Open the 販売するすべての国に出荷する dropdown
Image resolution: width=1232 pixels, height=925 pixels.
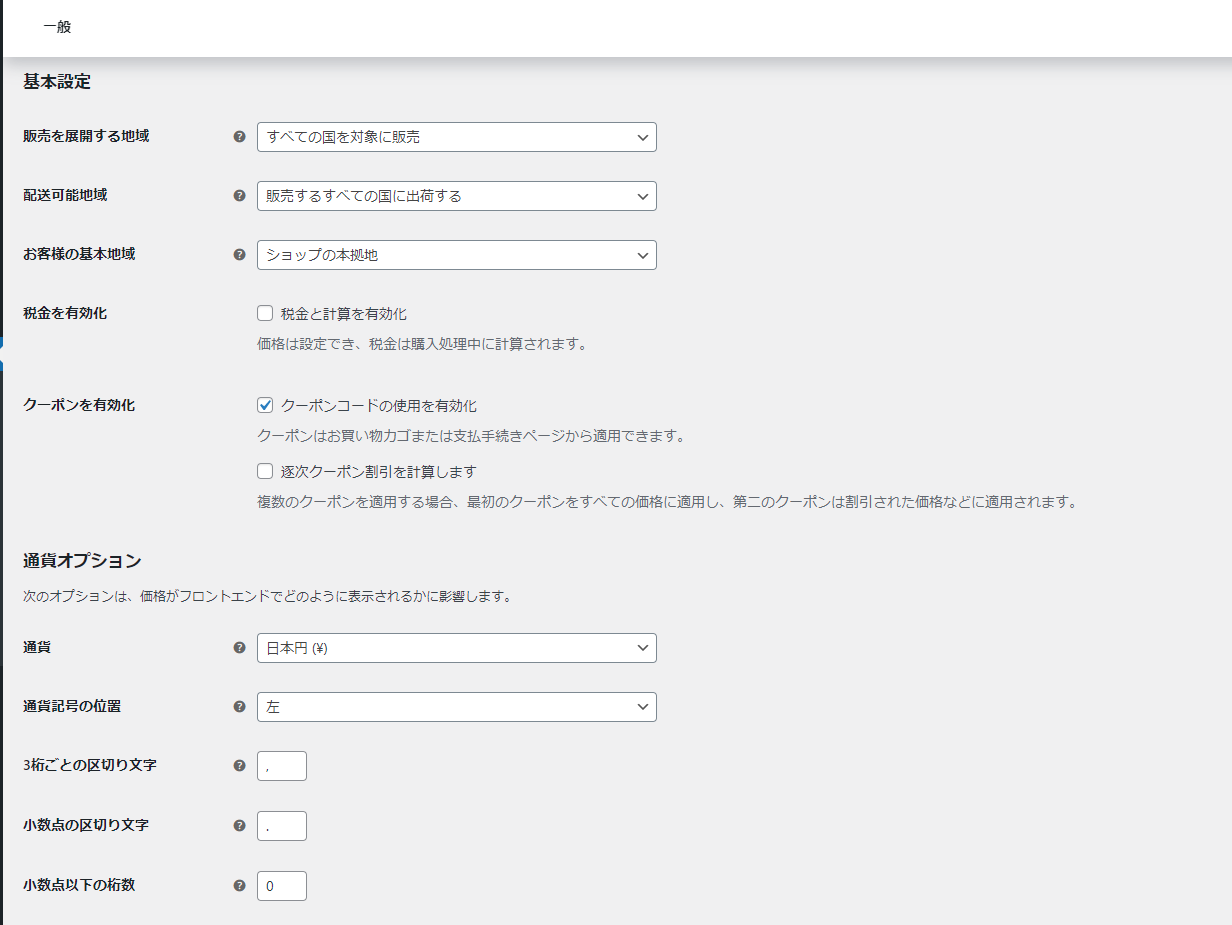click(x=457, y=196)
